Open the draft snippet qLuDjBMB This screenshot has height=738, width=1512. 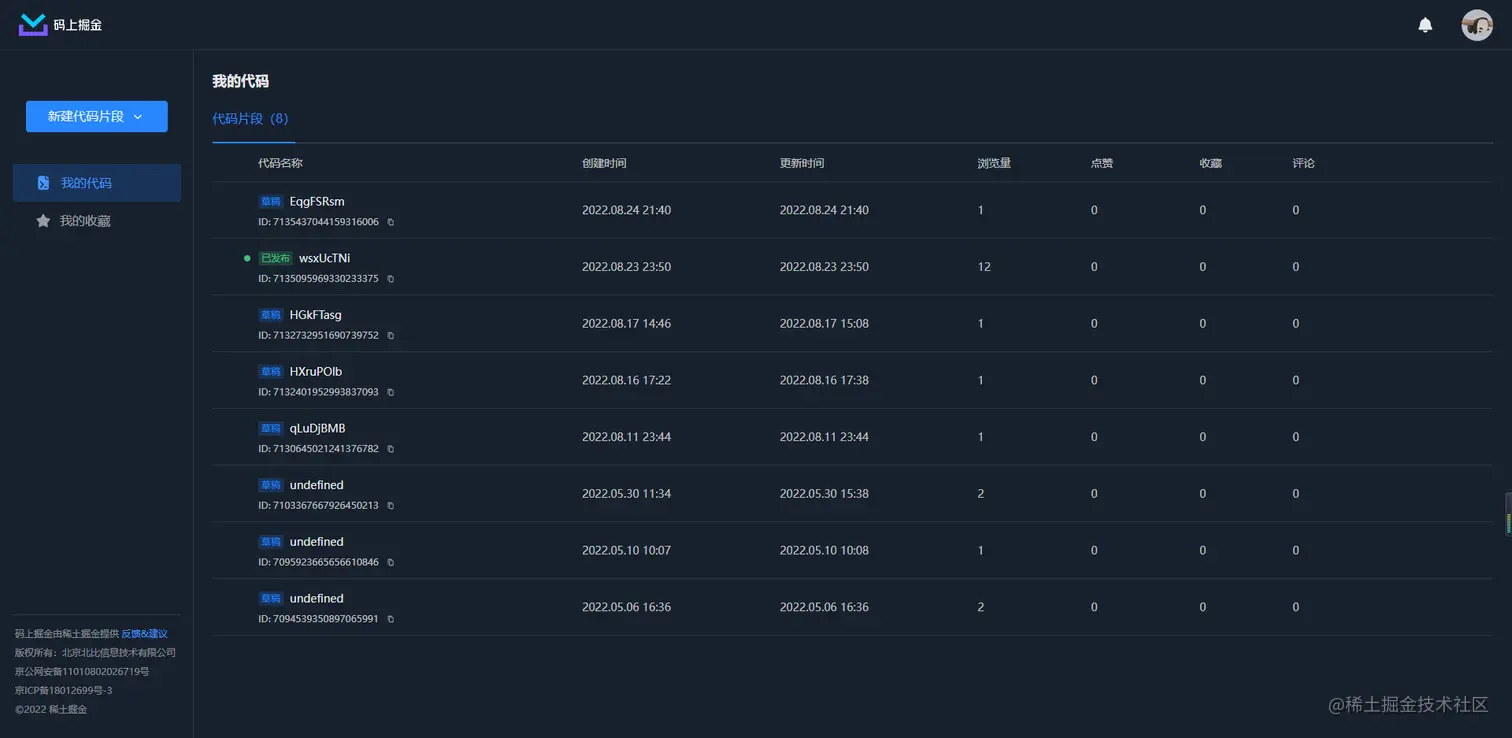317,428
